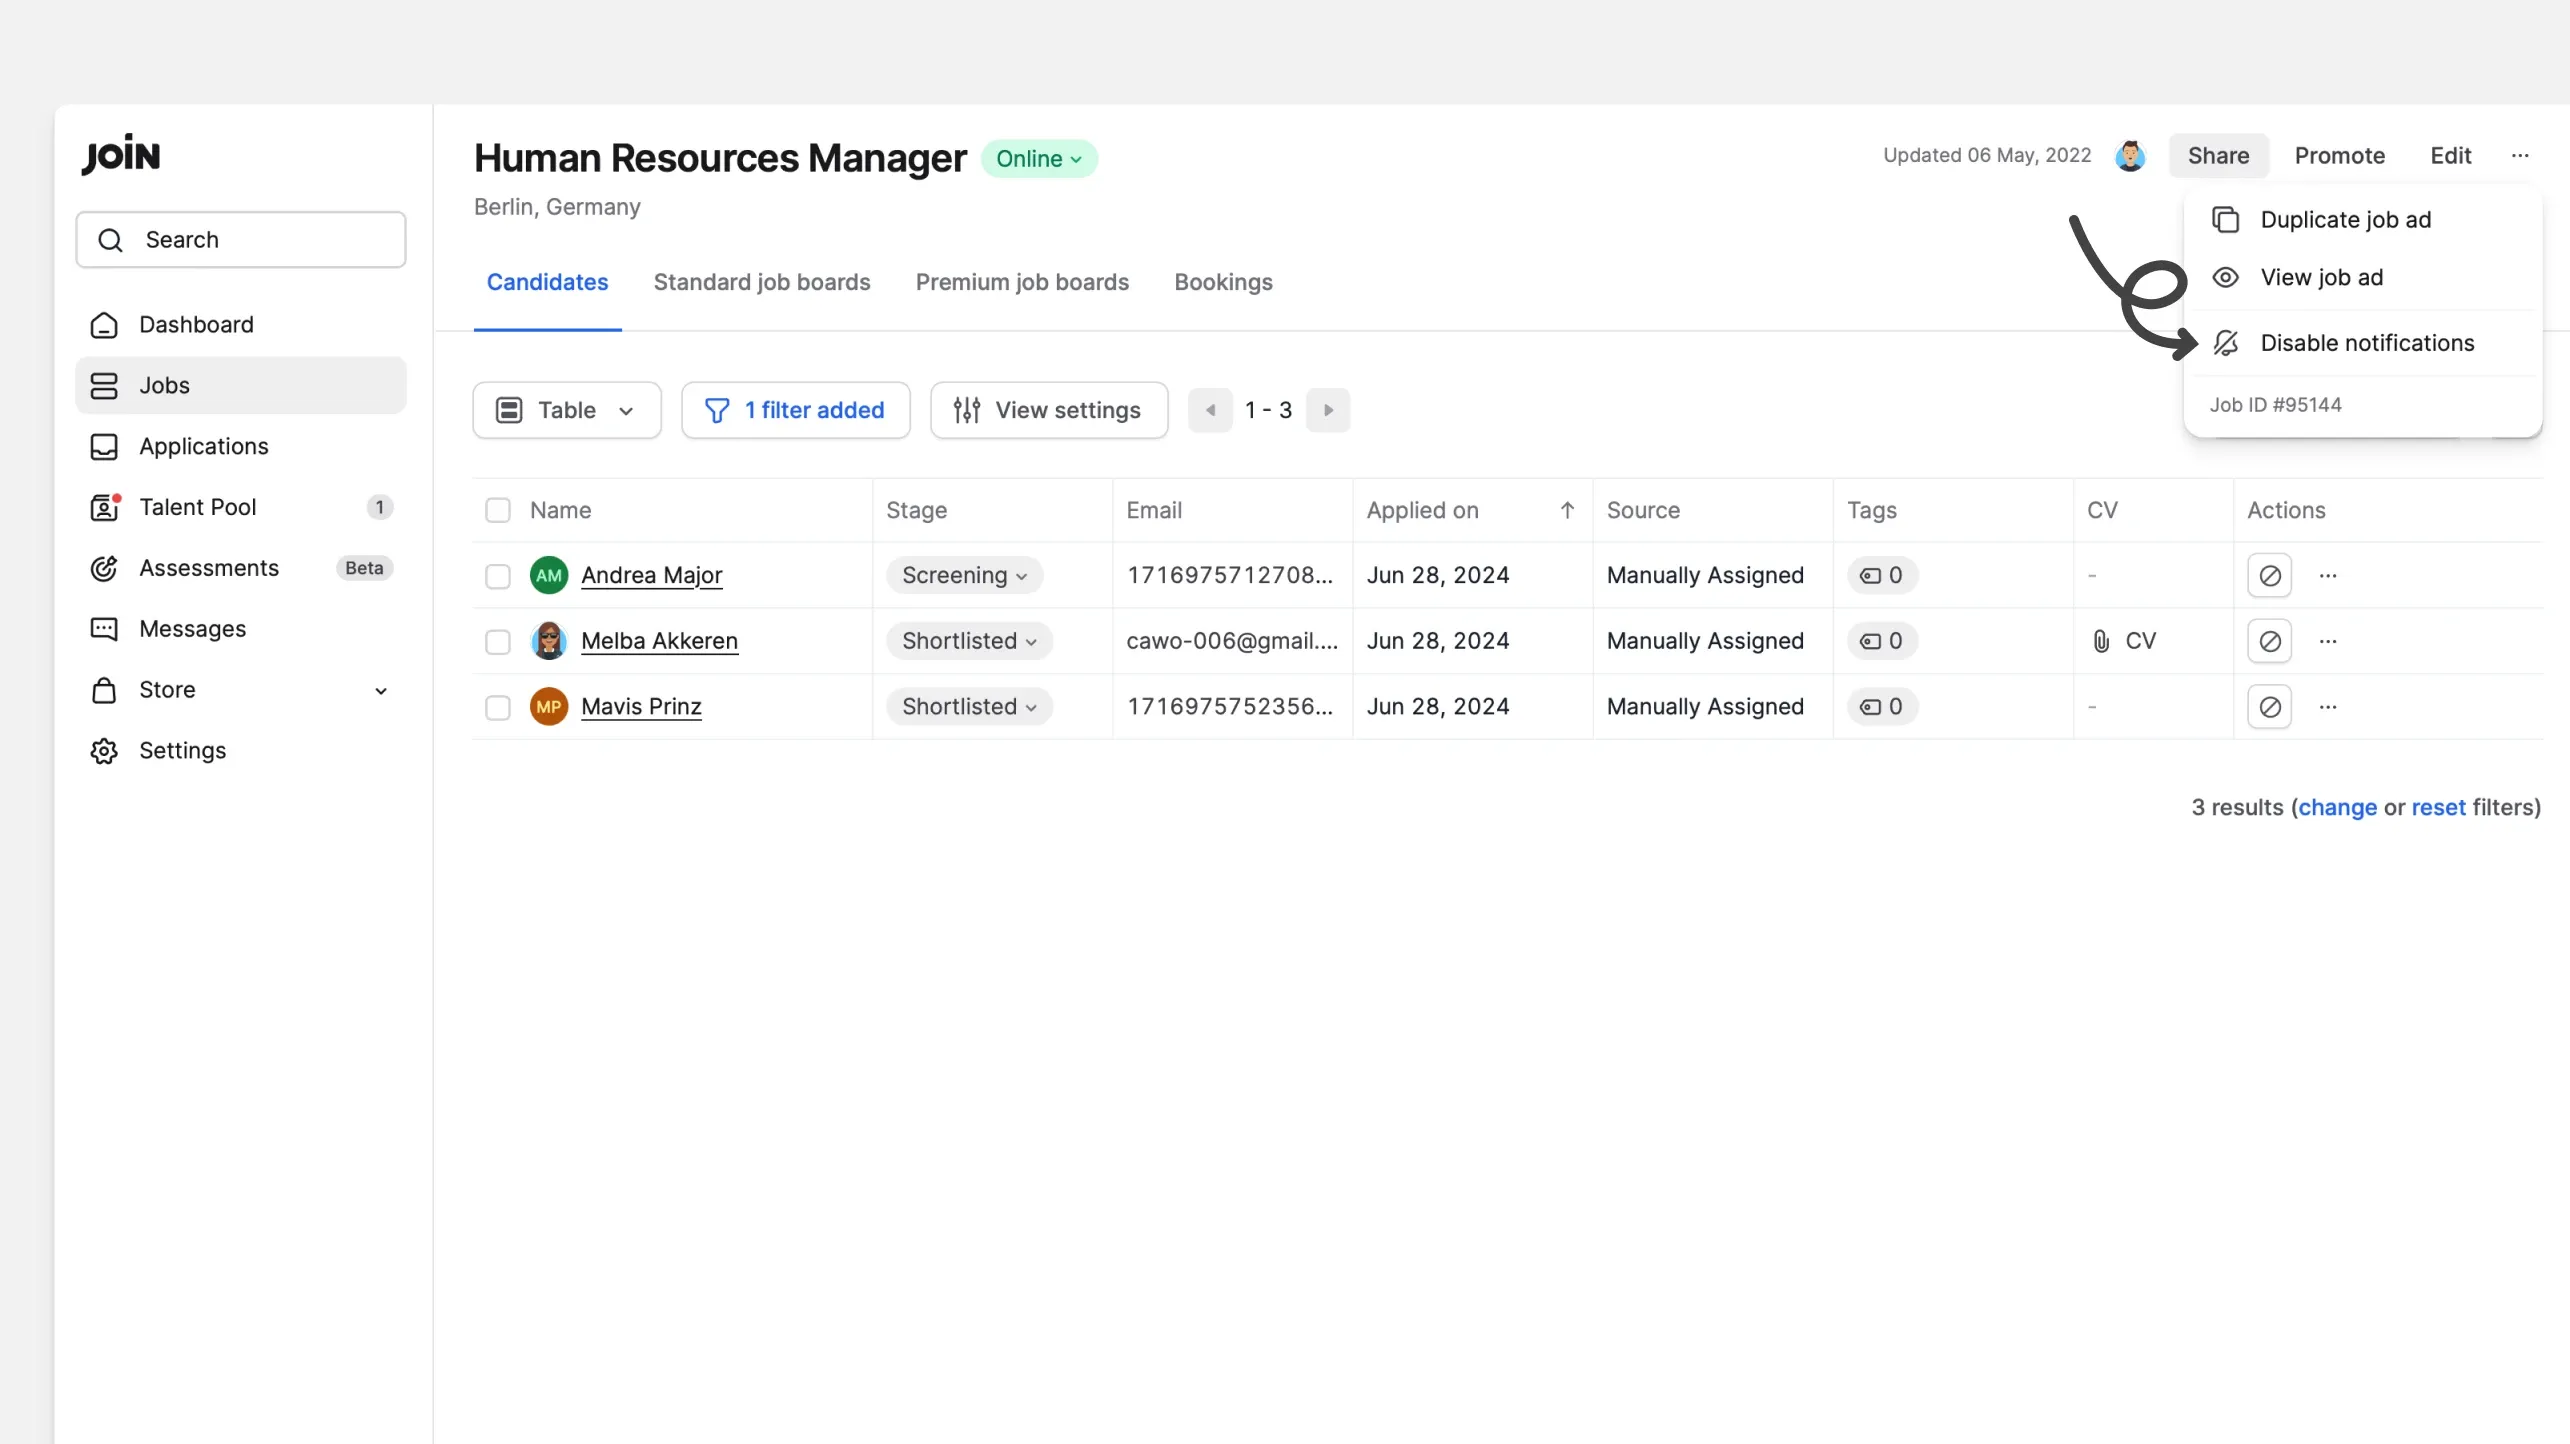This screenshot has width=2570, height=1444.
Task: Open the 1 filter added button
Action: tap(796, 410)
